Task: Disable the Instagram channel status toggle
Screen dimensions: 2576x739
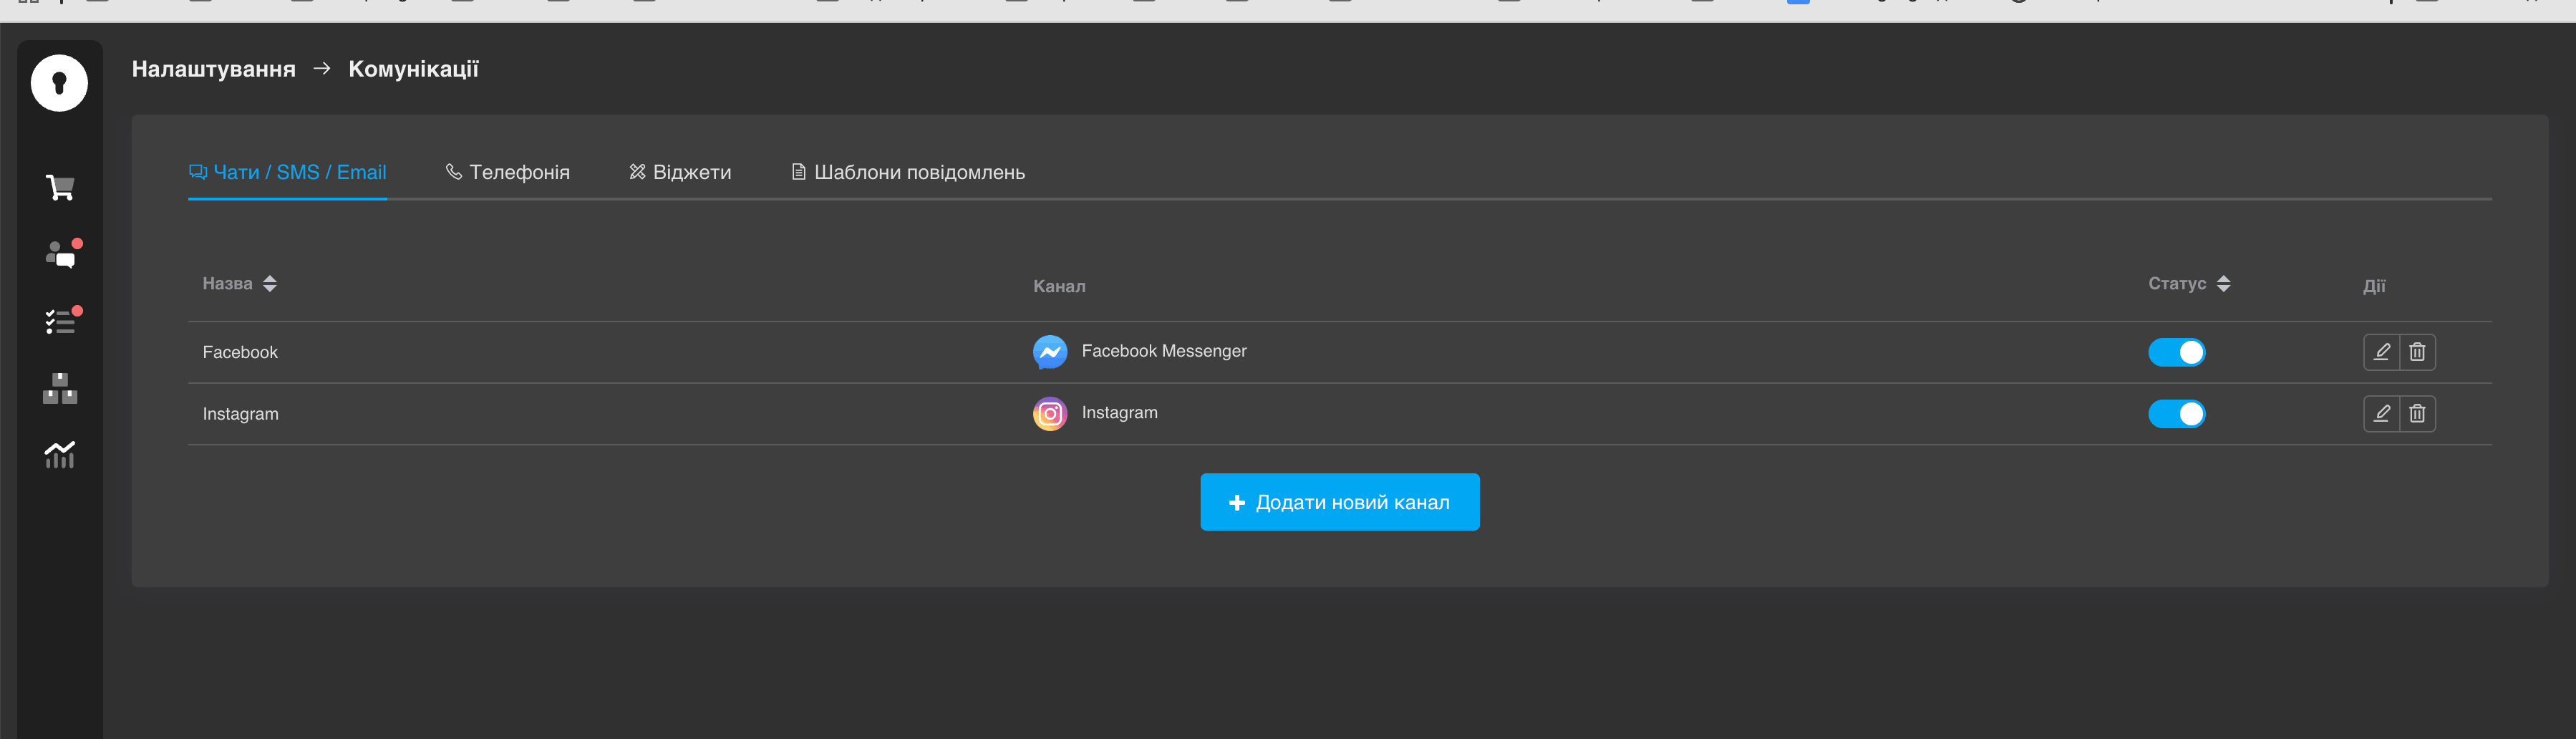Action: click(2177, 413)
